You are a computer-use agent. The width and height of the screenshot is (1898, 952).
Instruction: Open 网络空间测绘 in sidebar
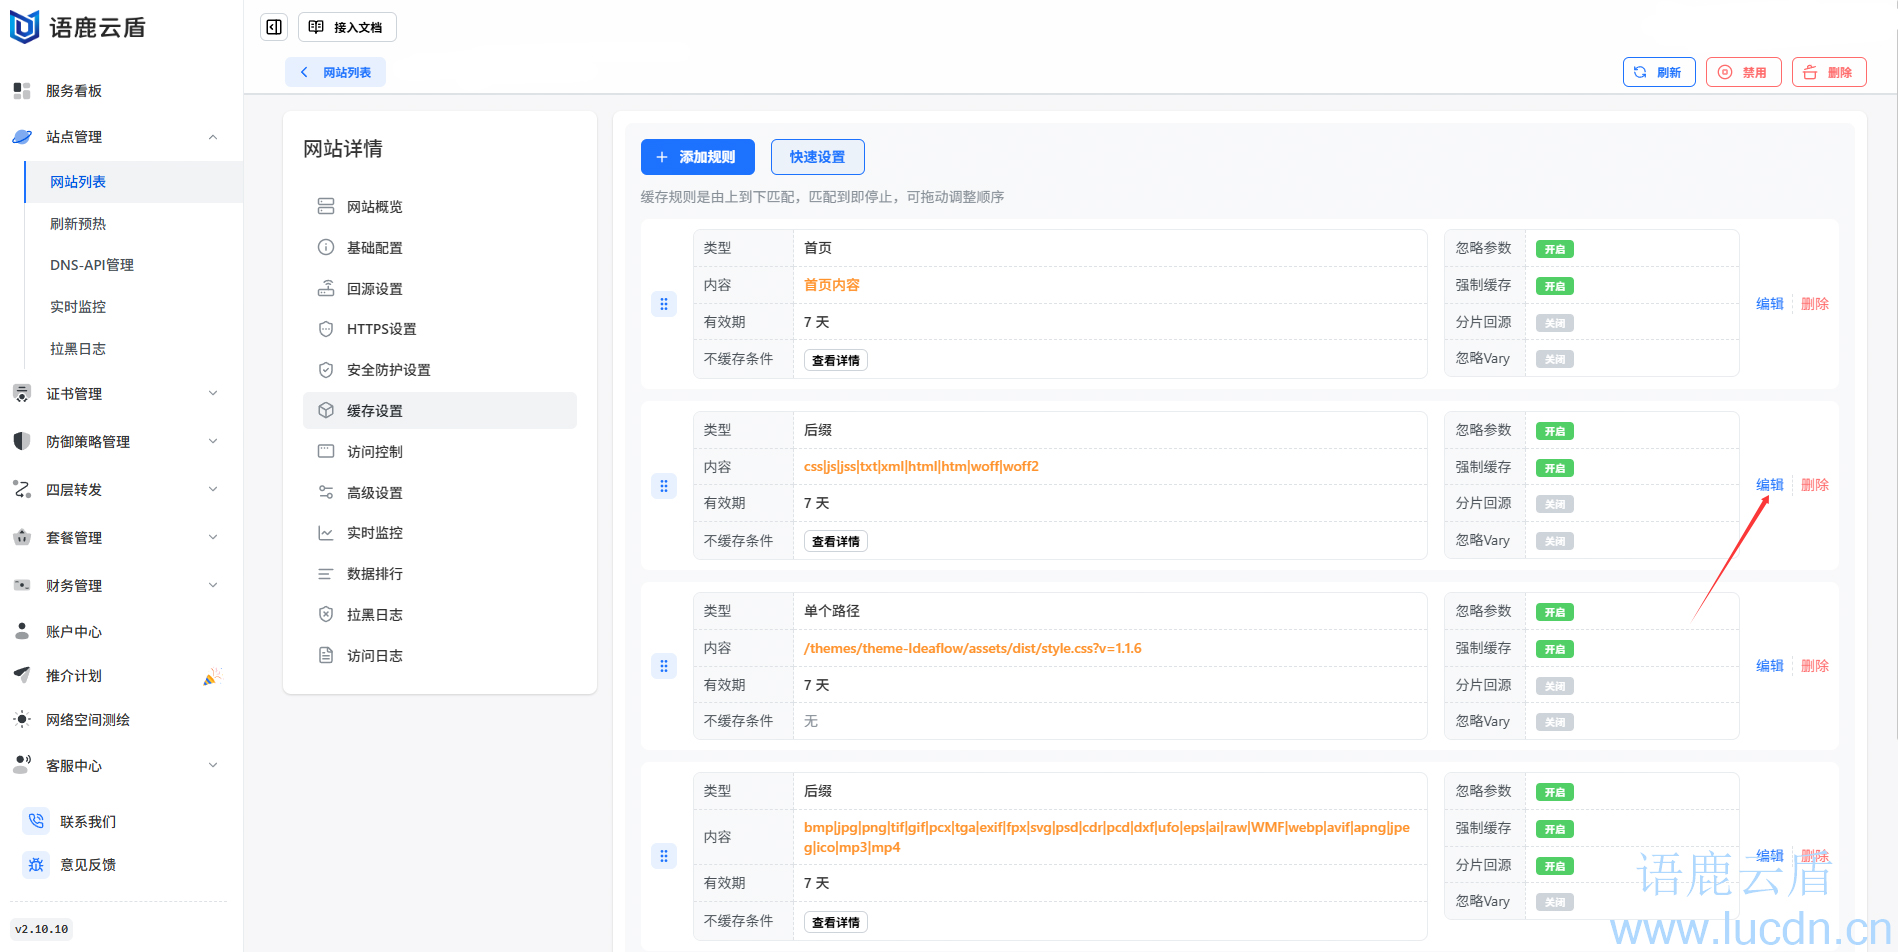(x=87, y=720)
